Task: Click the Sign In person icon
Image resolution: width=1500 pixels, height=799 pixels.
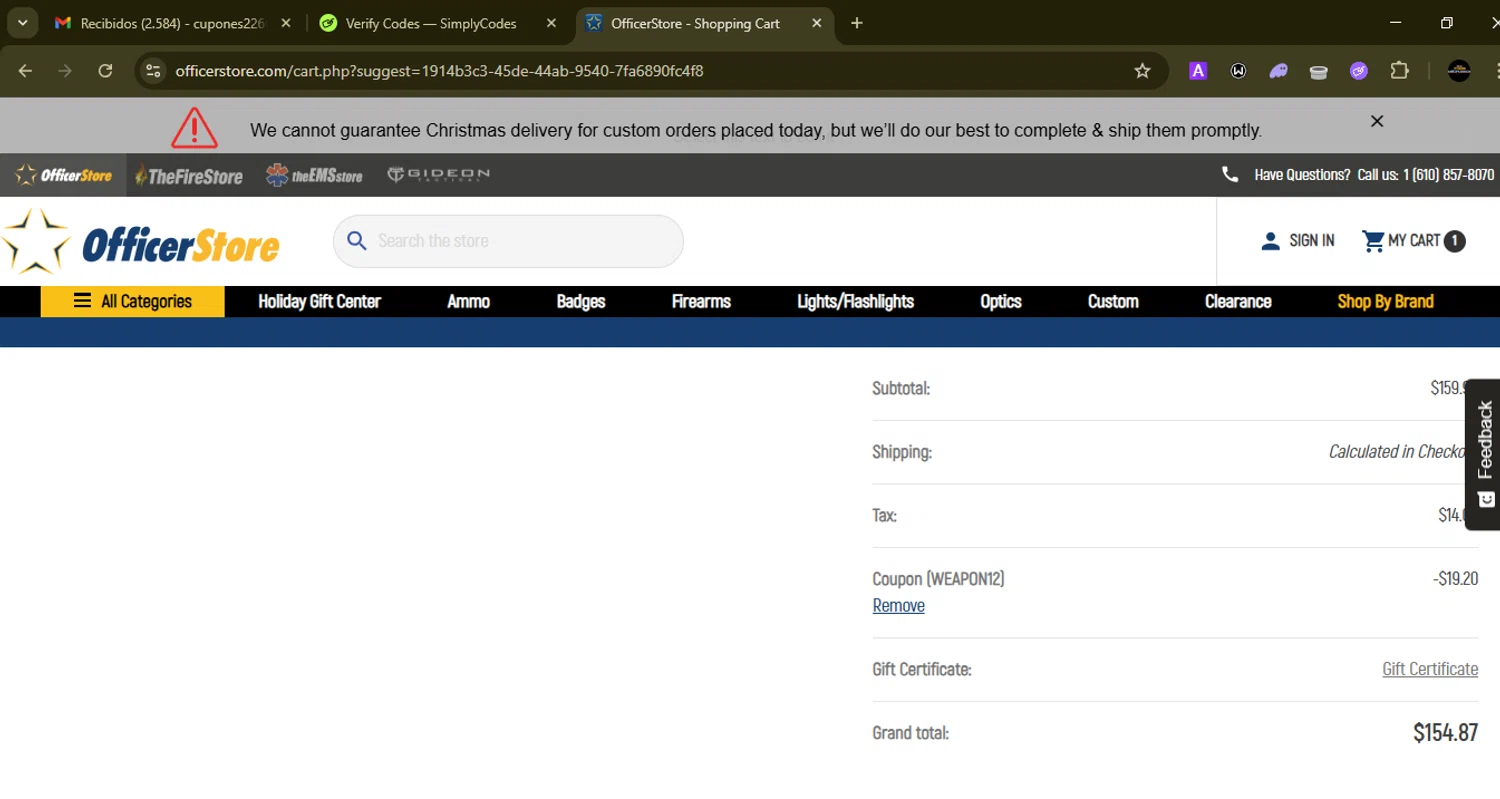Action: (1270, 241)
